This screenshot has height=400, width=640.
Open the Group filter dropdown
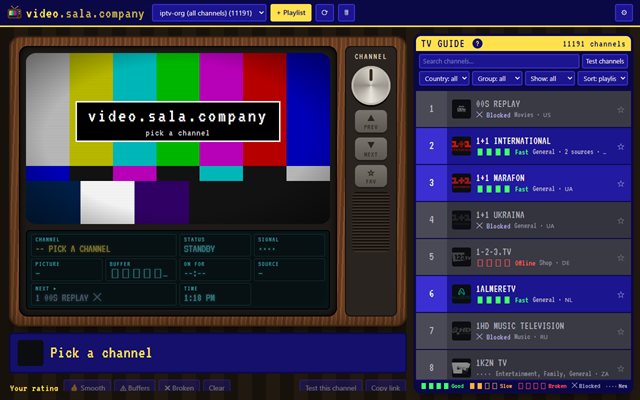pos(497,78)
